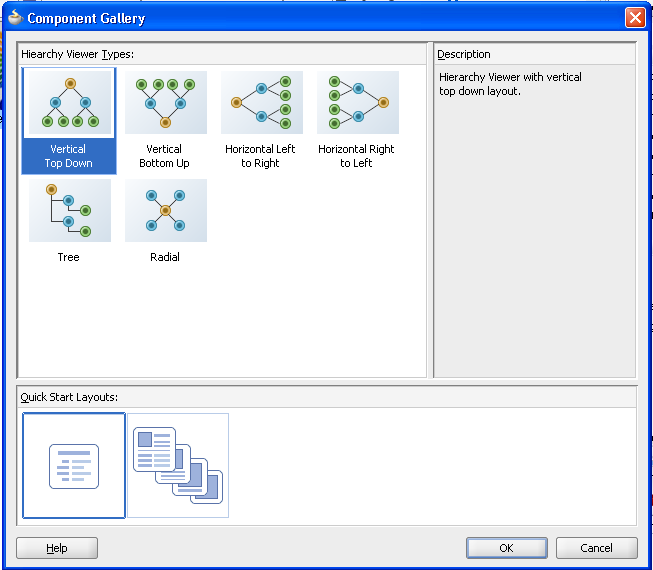This screenshot has height=570, width=653.
Task: Click the Component Gallery title bar icon
Action: pos(15,18)
